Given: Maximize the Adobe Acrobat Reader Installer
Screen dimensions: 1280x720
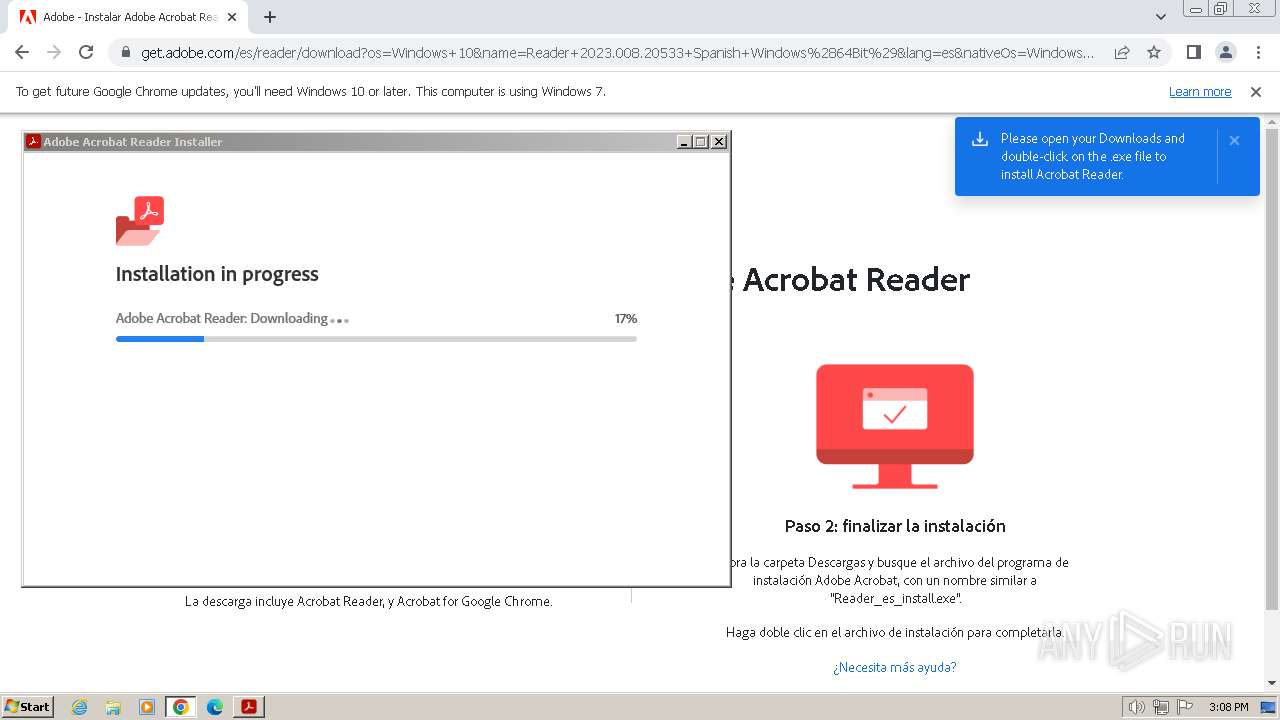Looking at the screenshot, I should [701, 142].
